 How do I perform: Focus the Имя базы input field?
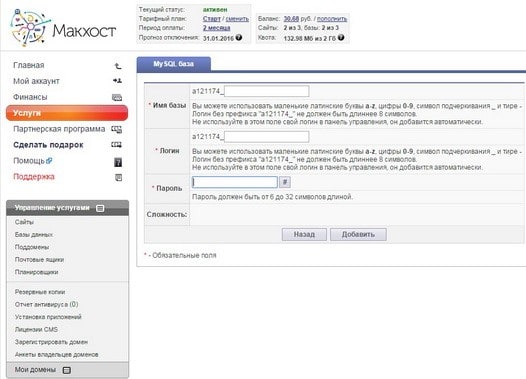point(267,91)
